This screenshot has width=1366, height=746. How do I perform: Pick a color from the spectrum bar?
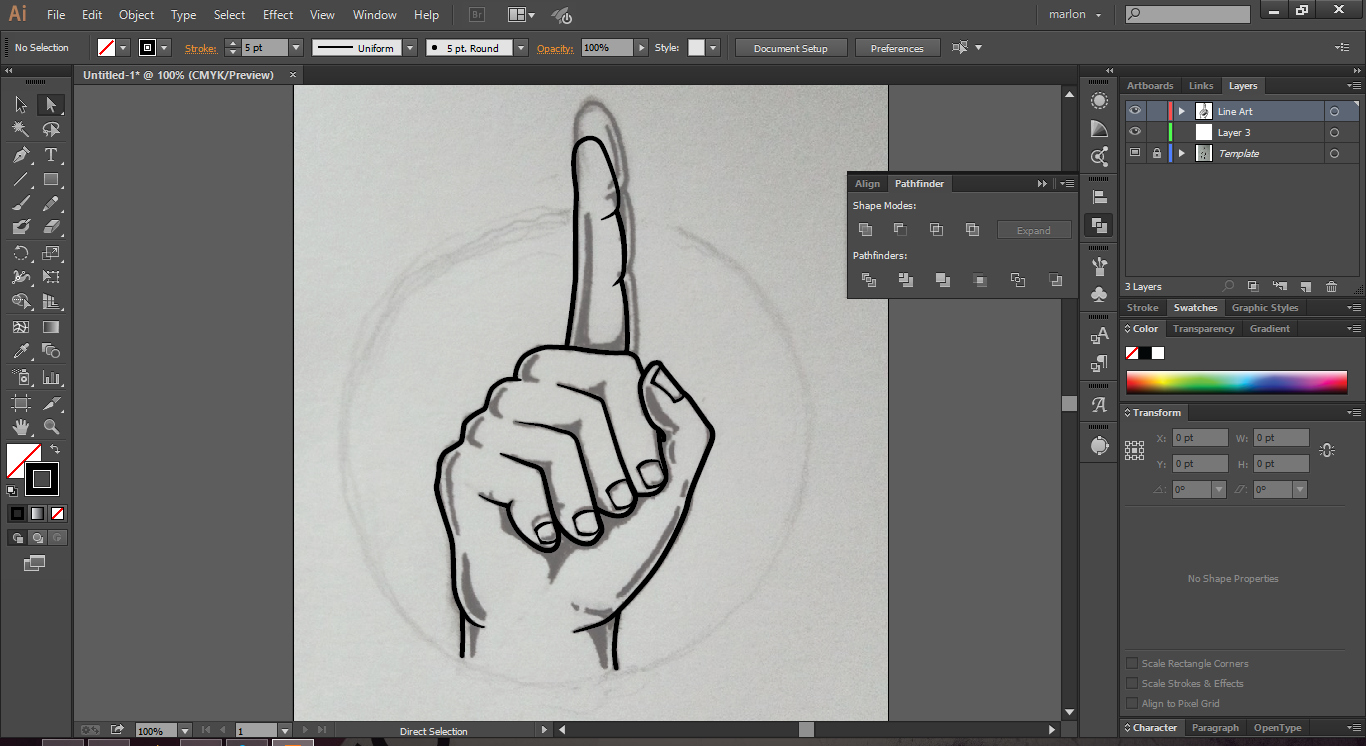1236,382
